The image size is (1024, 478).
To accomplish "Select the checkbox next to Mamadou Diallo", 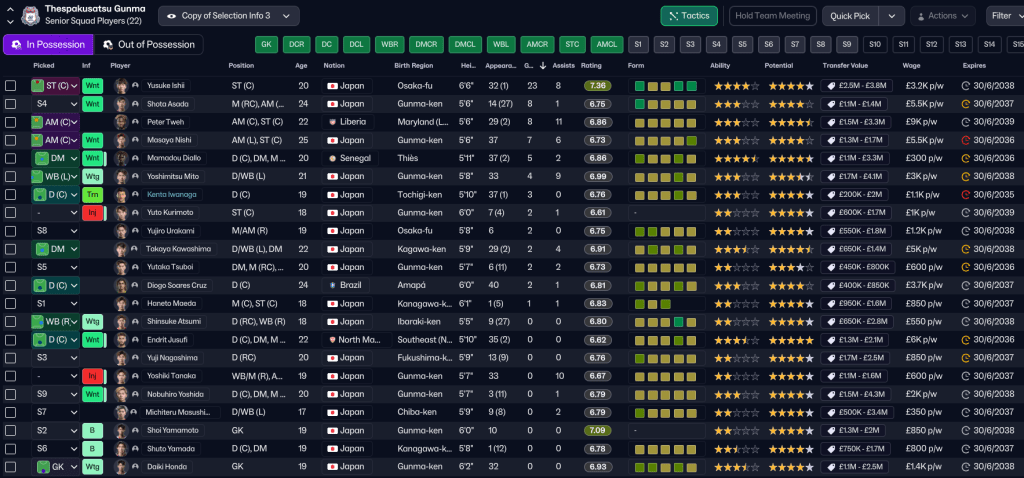I will click(x=11, y=158).
